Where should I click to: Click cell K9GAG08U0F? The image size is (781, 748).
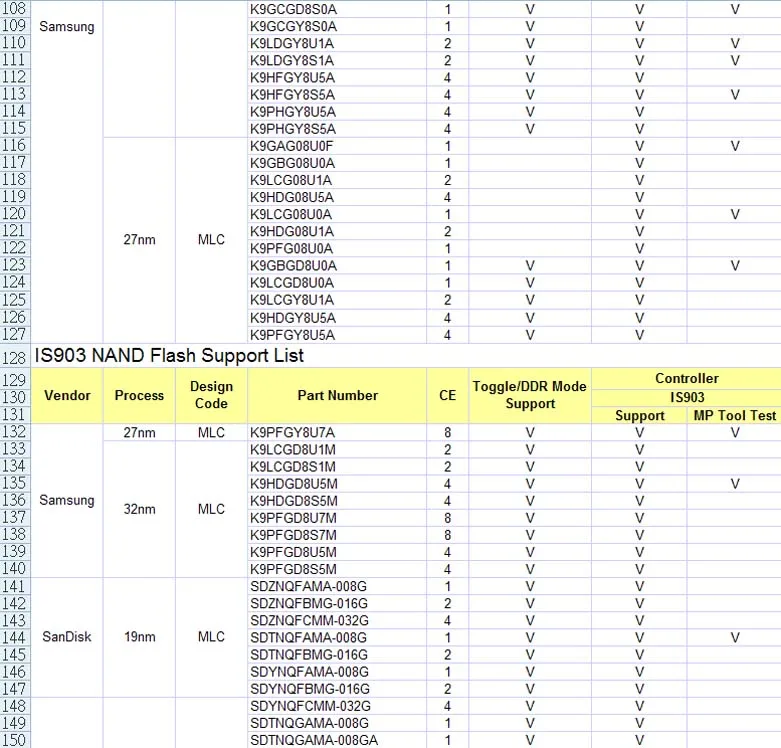(x=337, y=146)
